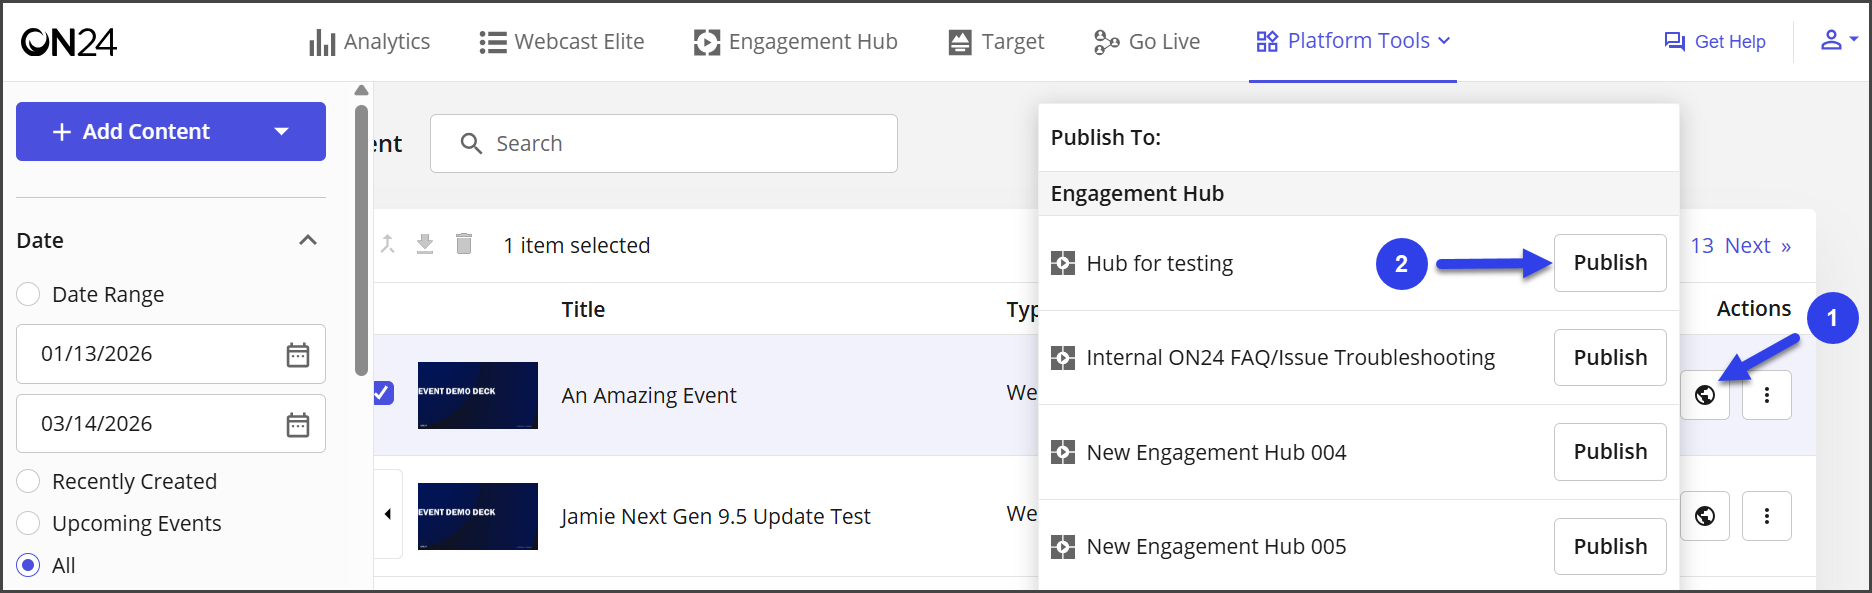
Task: Click the ON24 logo
Action: point(69,42)
